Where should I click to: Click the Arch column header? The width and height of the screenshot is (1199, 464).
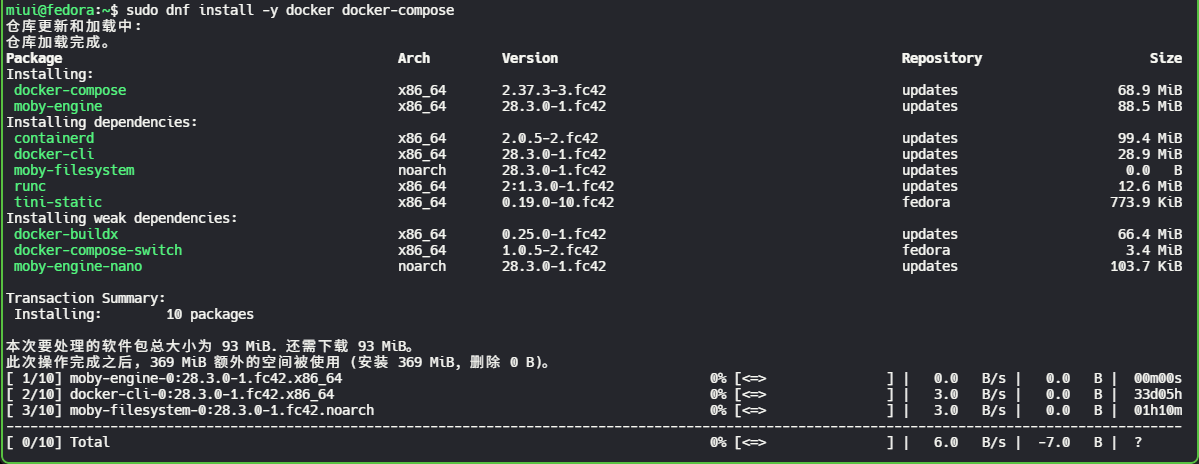[x=414, y=58]
